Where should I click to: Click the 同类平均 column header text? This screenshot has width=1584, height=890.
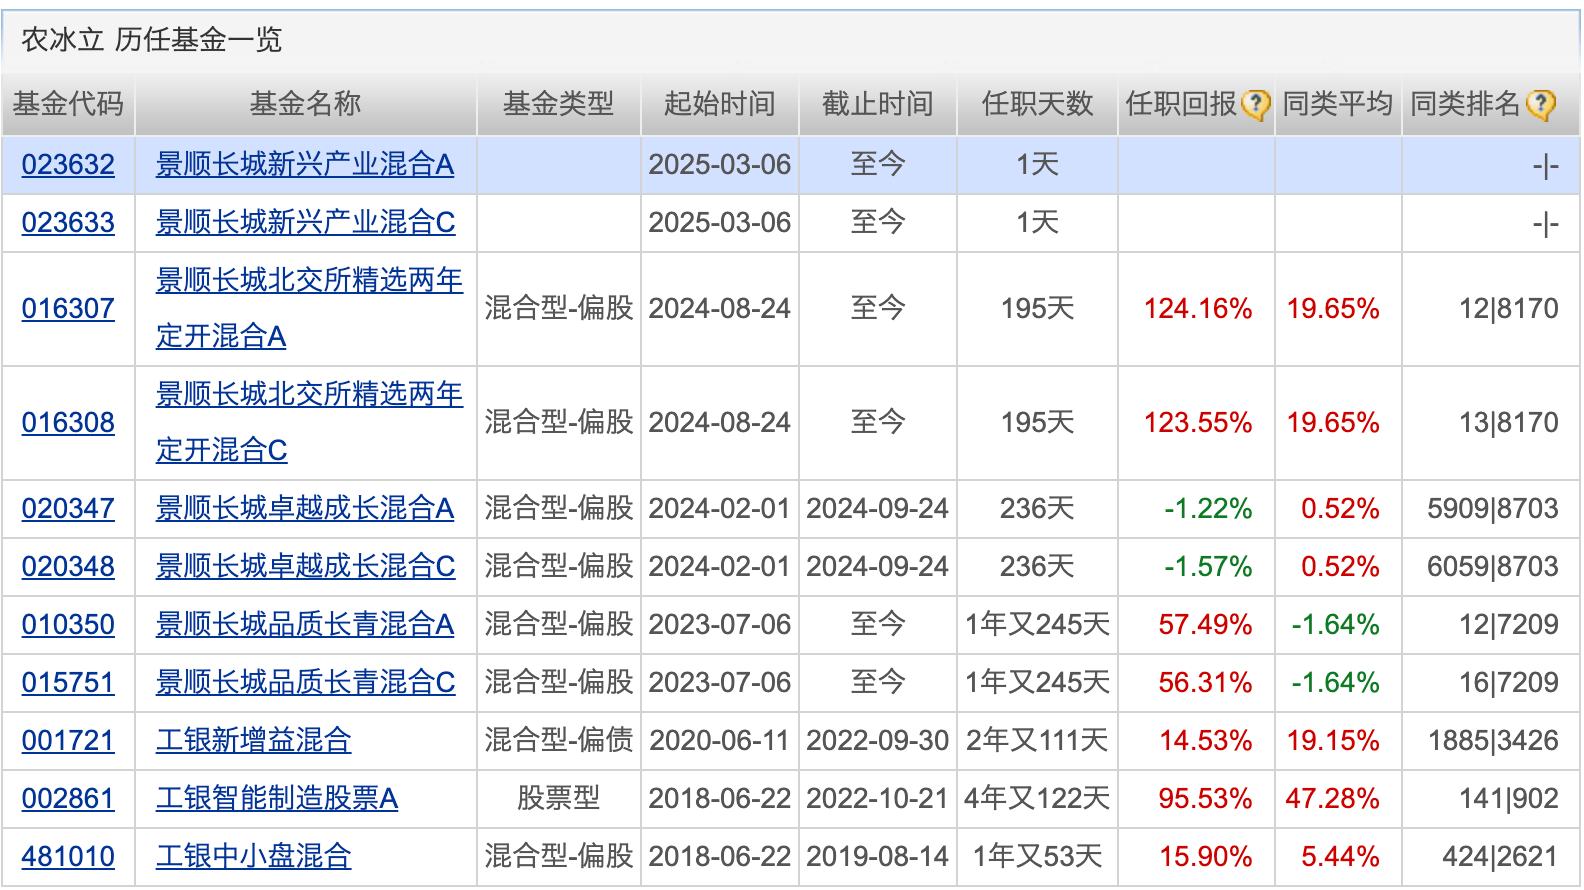[1338, 104]
